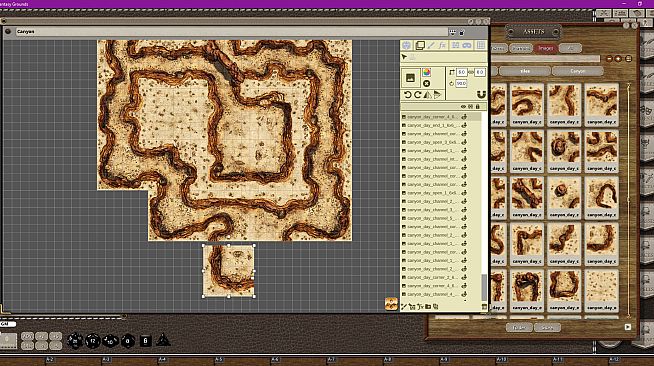
Task: Open the grid settings tool in image toolbar
Action: click(480, 45)
